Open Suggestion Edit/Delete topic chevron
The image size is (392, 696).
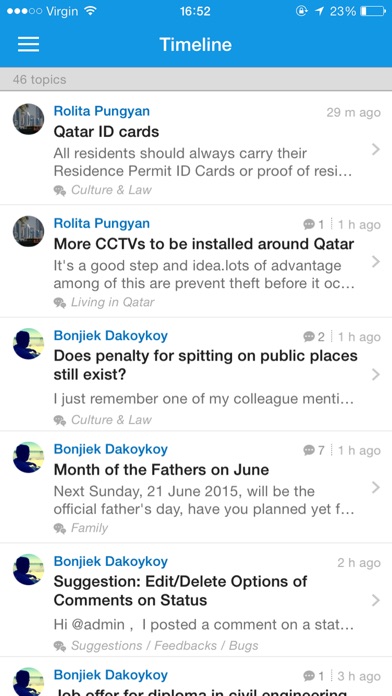(376, 601)
